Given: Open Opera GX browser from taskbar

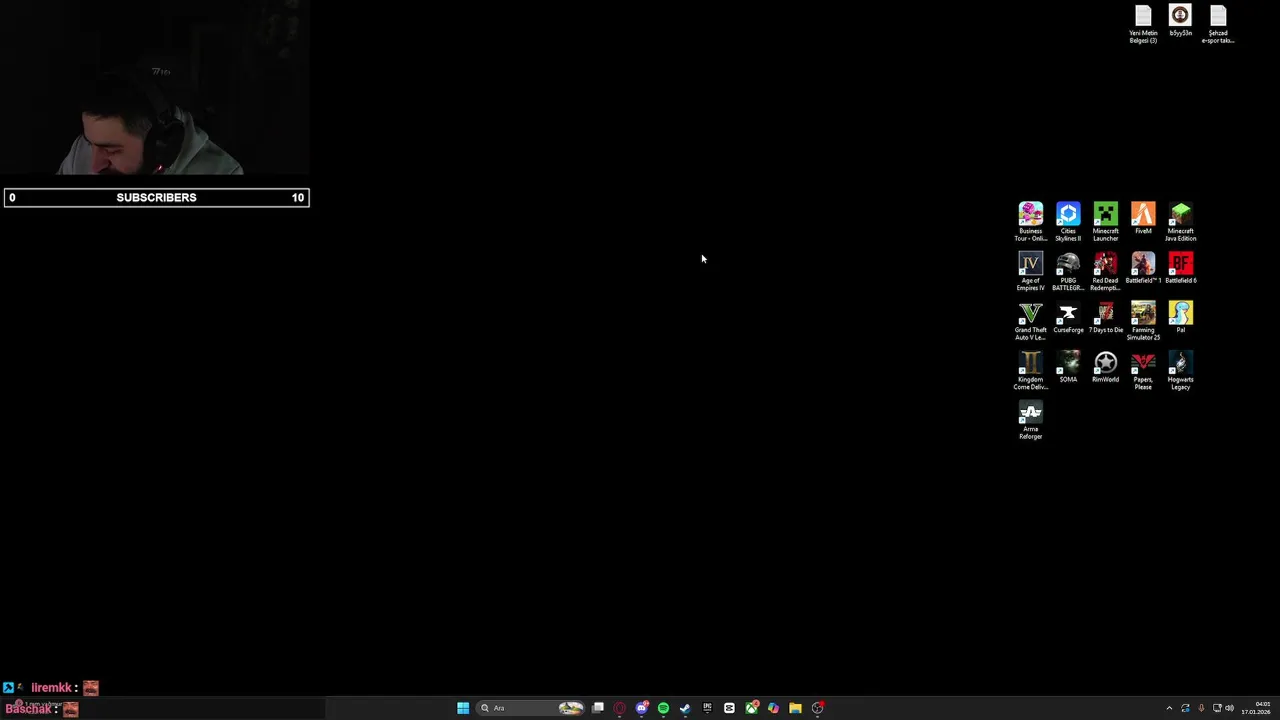Looking at the screenshot, I should coord(620,708).
